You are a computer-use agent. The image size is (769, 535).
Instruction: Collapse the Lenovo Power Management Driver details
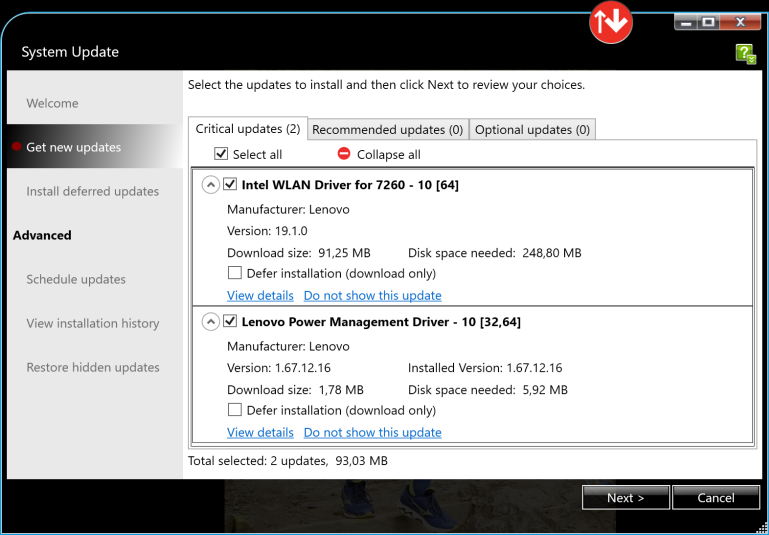click(x=210, y=322)
